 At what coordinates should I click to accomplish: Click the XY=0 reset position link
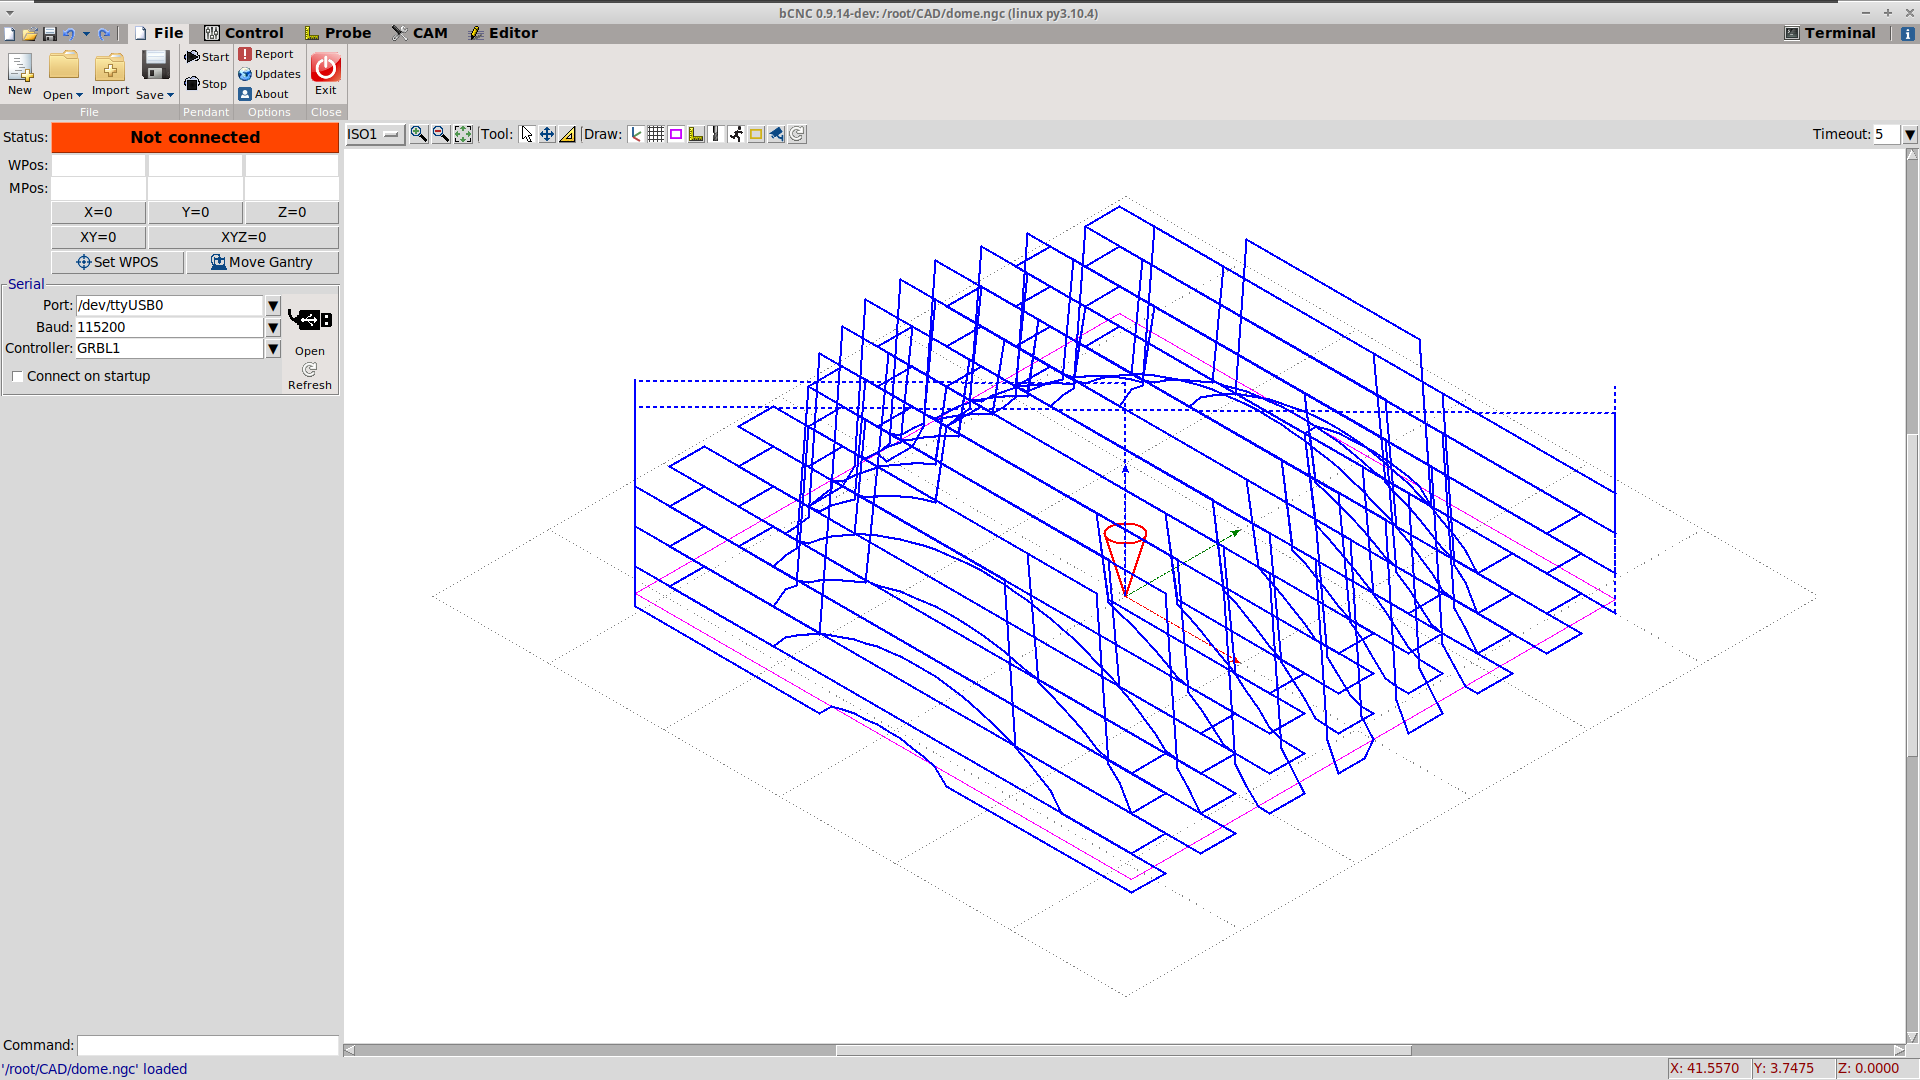click(x=99, y=236)
